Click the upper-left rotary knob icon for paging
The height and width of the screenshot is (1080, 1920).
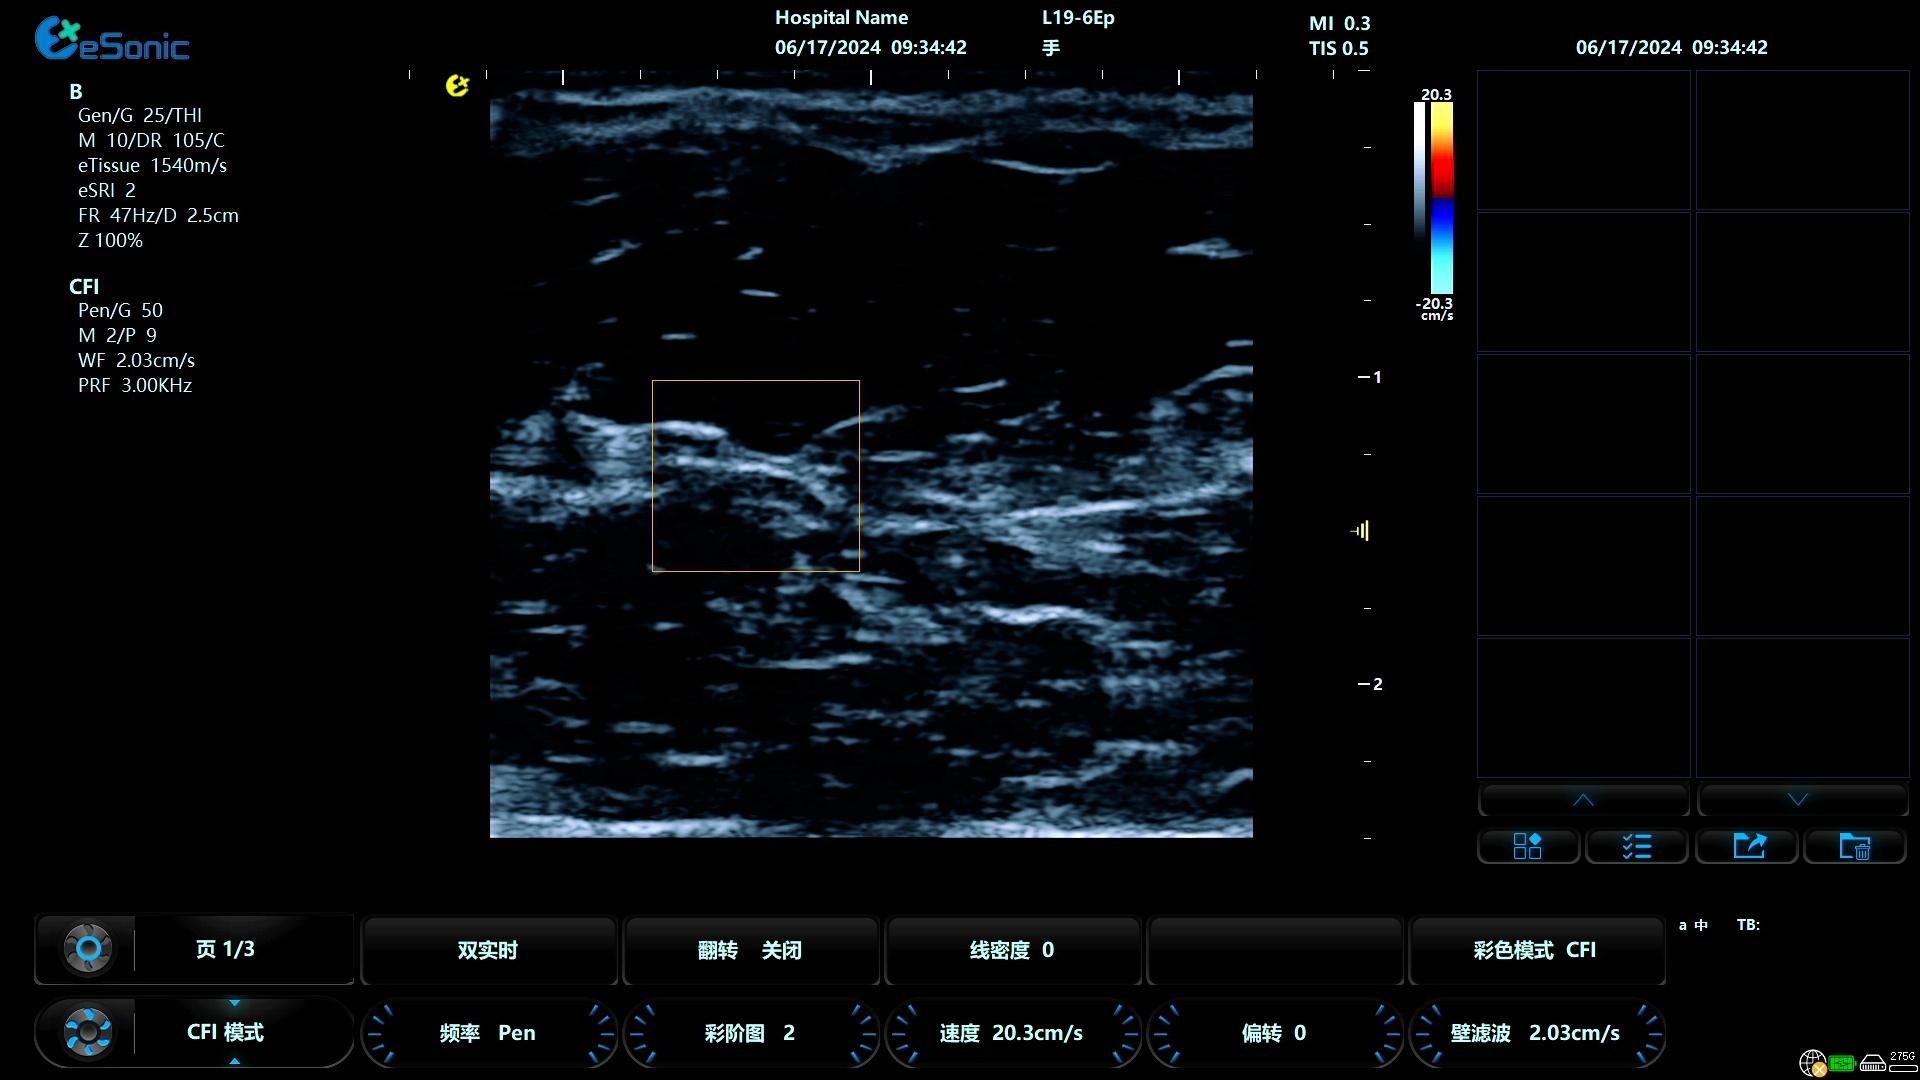[x=88, y=949]
